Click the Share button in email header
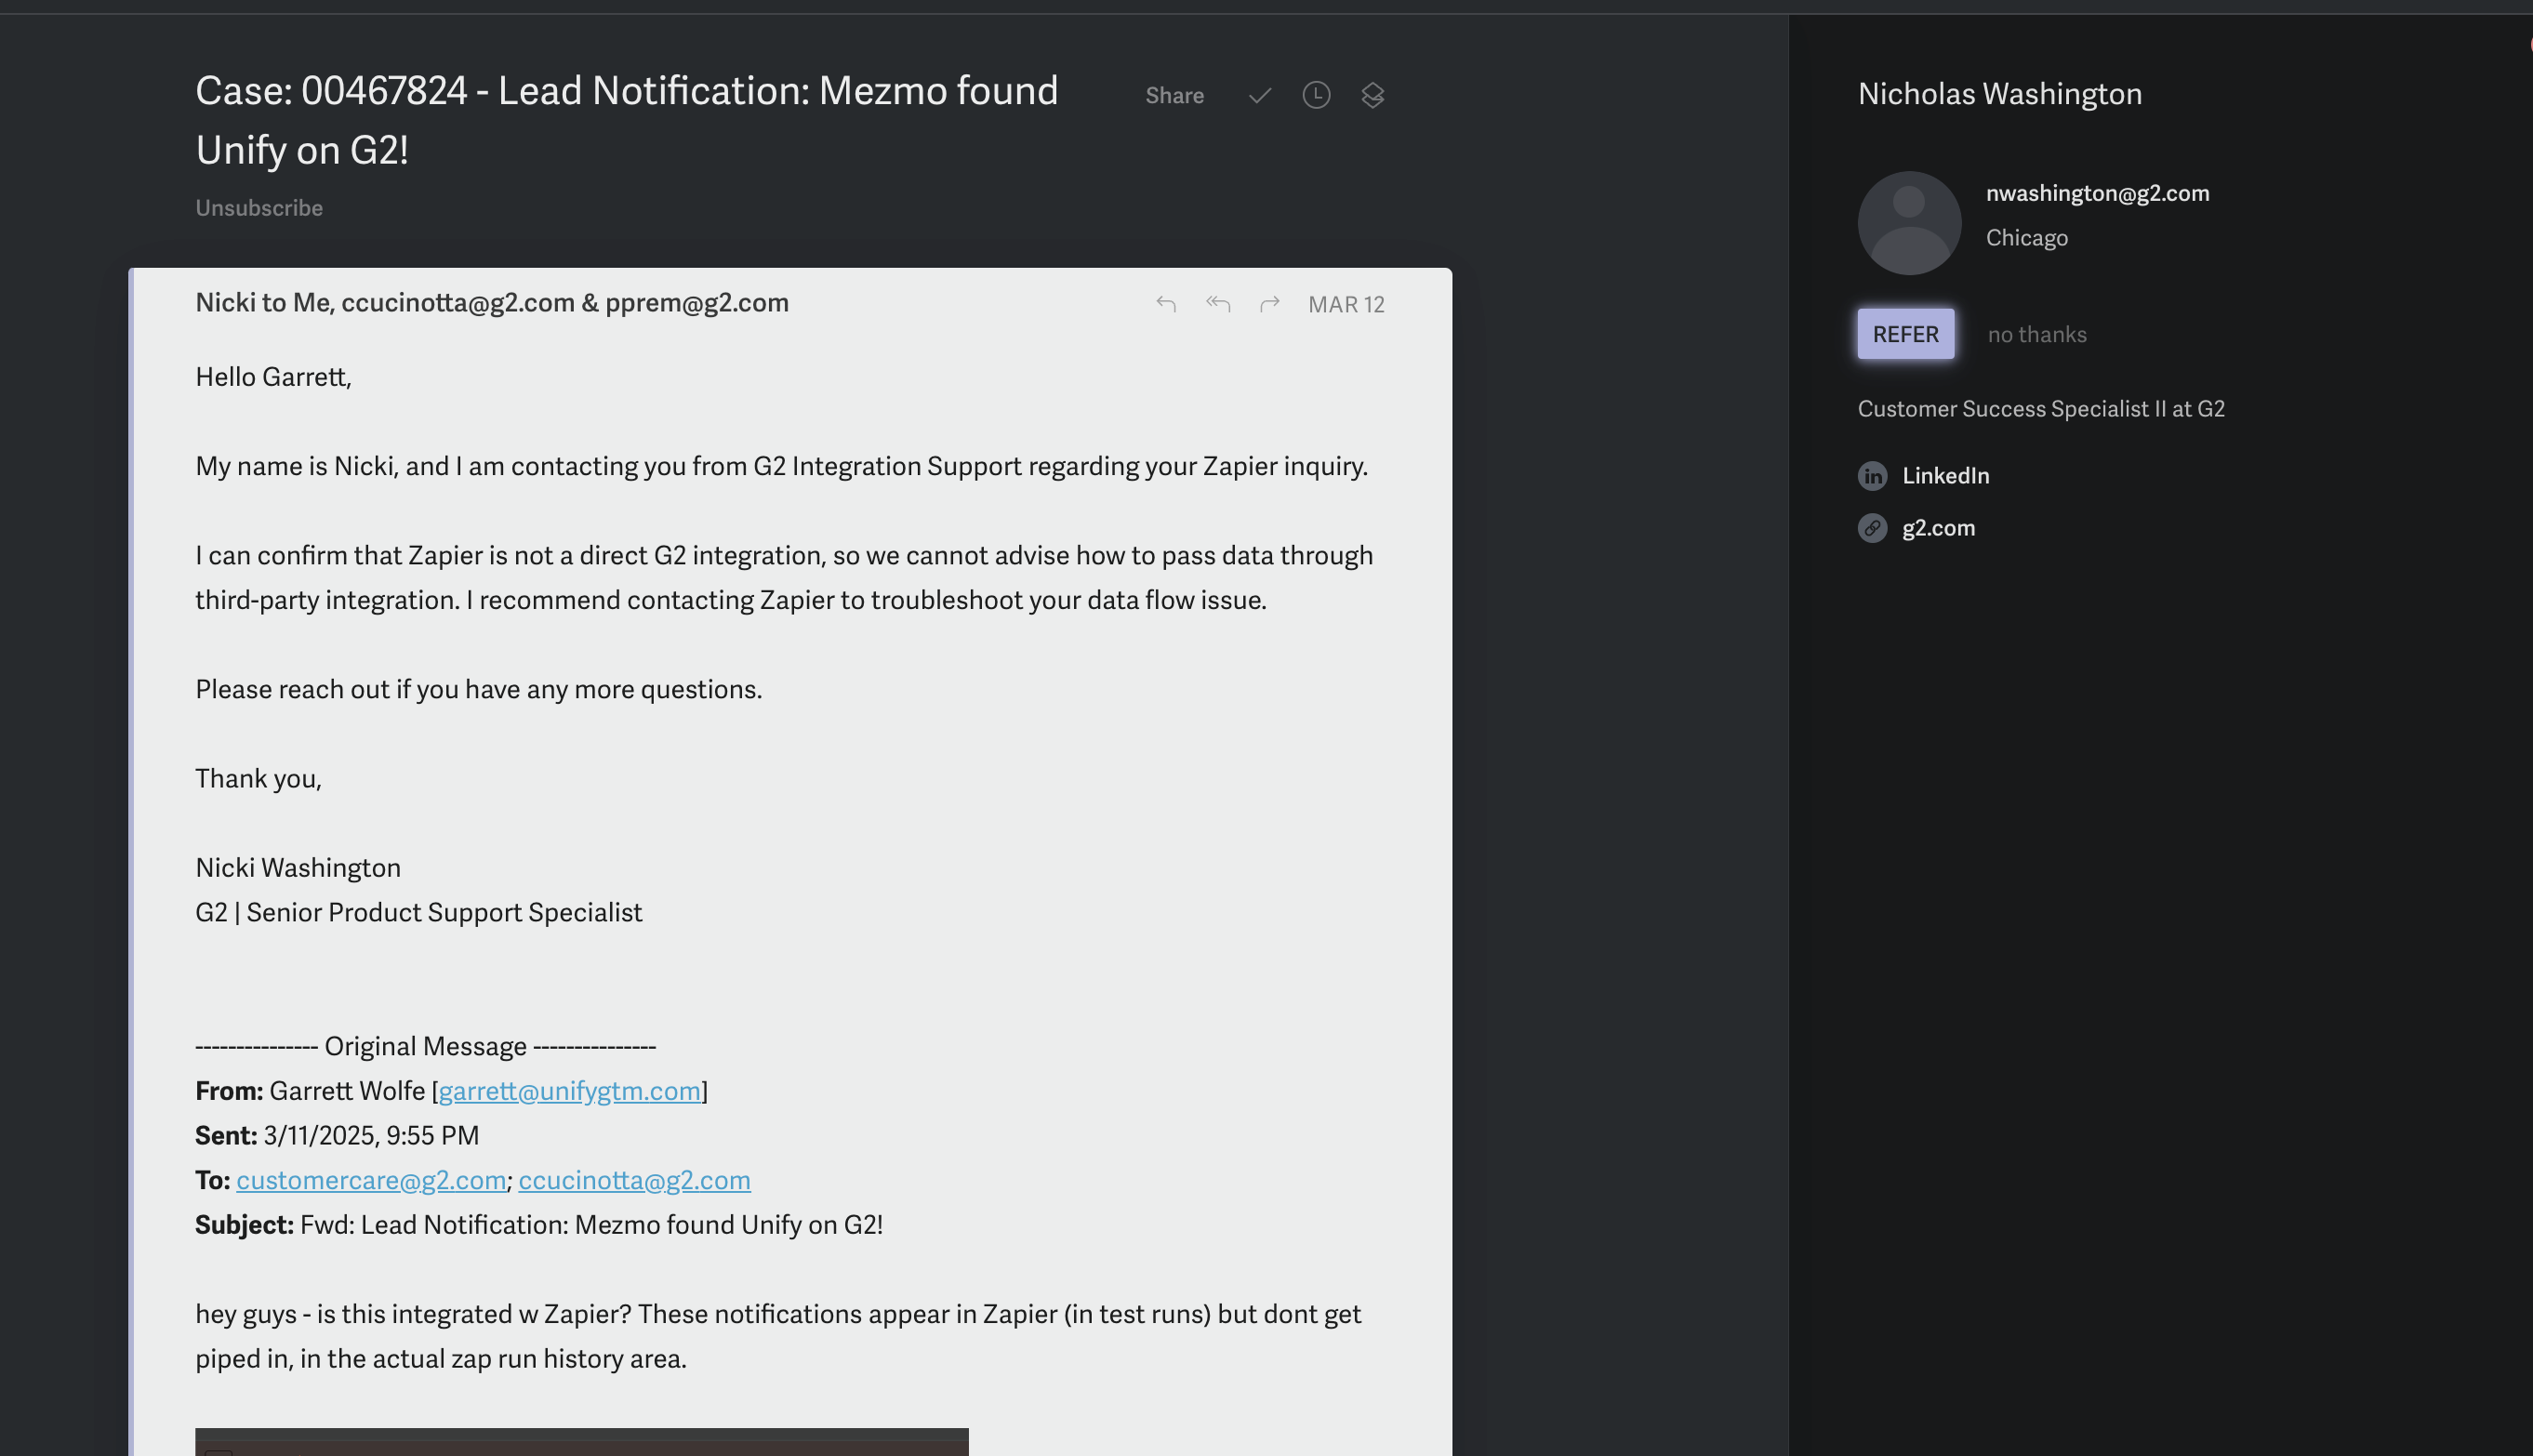The width and height of the screenshot is (2533, 1456). tap(1174, 95)
